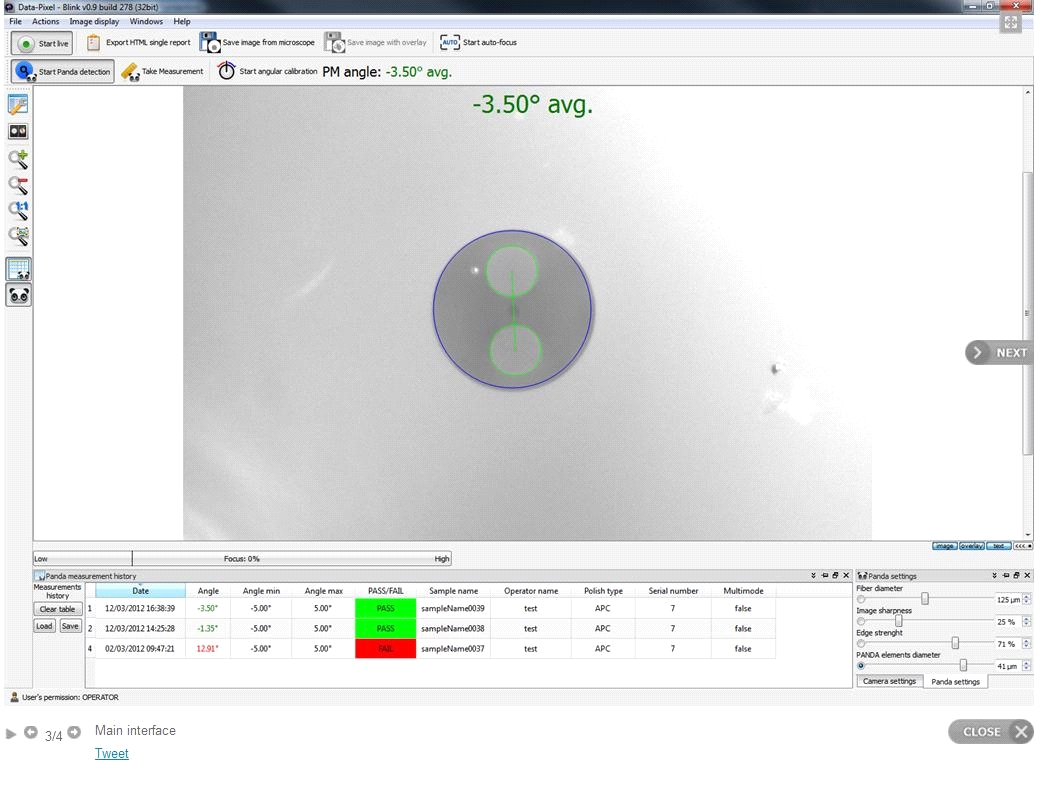This screenshot has width=1051, height=796.
Task: Open the Image display menu
Action: tap(94, 21)
